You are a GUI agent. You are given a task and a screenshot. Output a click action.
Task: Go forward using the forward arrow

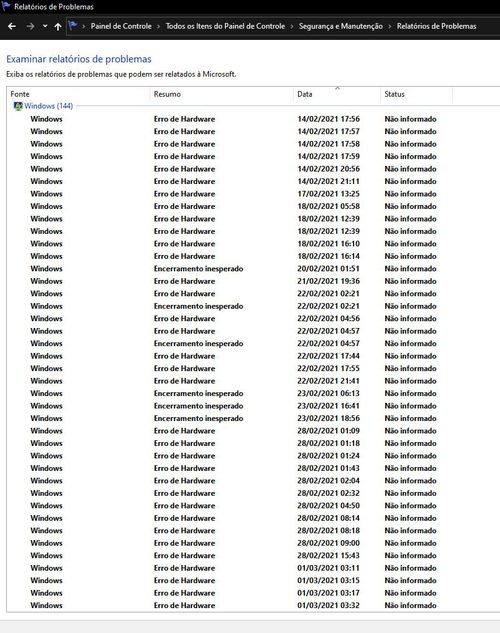[30, 27]
